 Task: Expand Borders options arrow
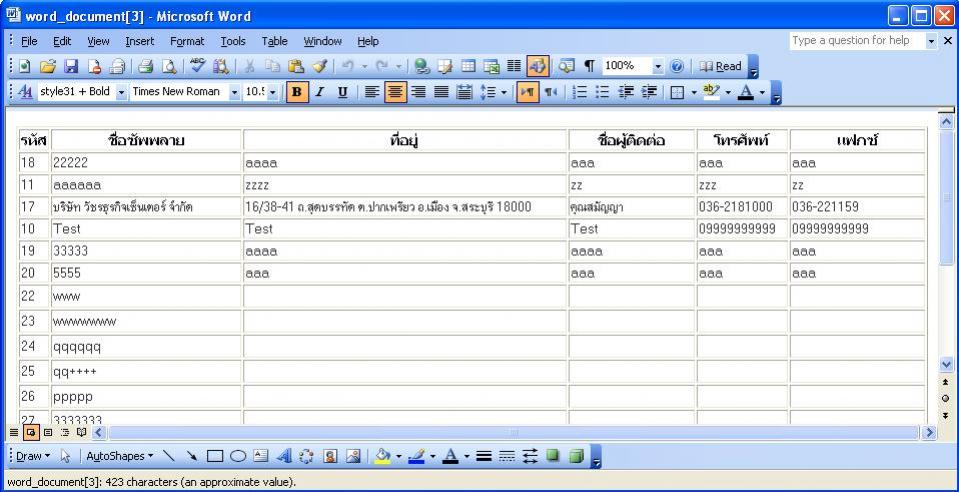click(x=694, y=92)
